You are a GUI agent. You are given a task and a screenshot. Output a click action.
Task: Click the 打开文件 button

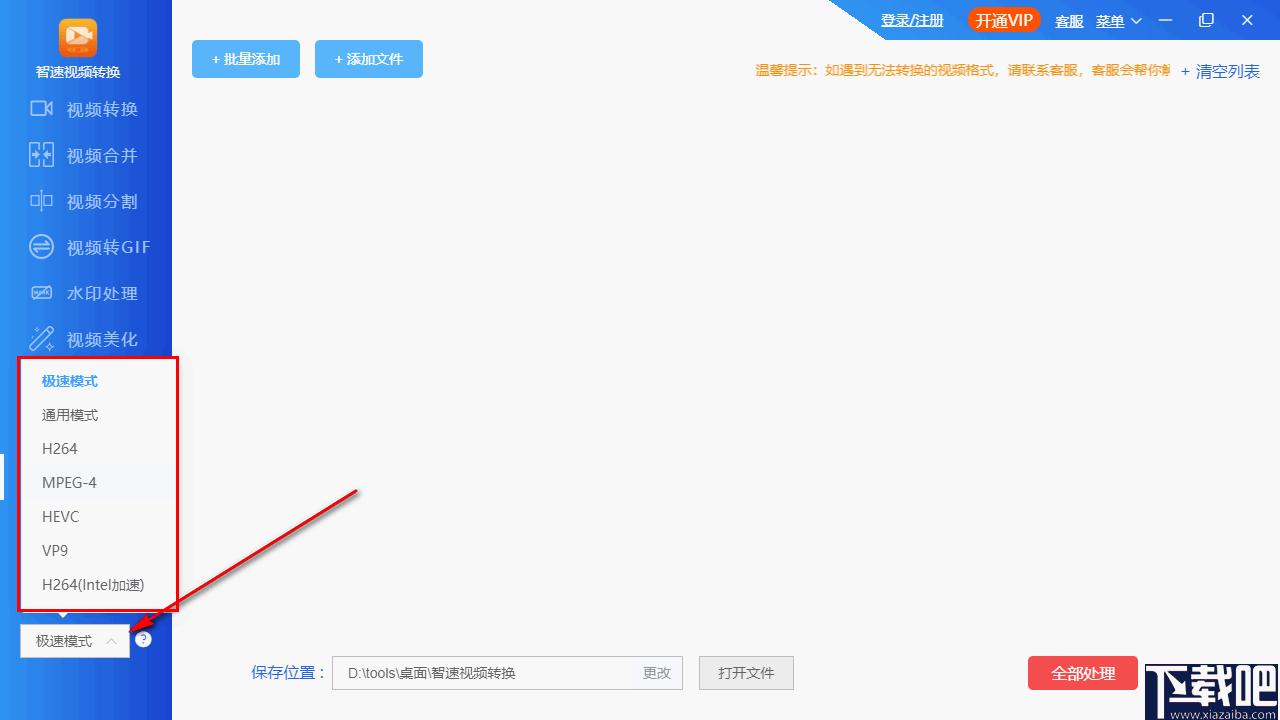(746, 673)
